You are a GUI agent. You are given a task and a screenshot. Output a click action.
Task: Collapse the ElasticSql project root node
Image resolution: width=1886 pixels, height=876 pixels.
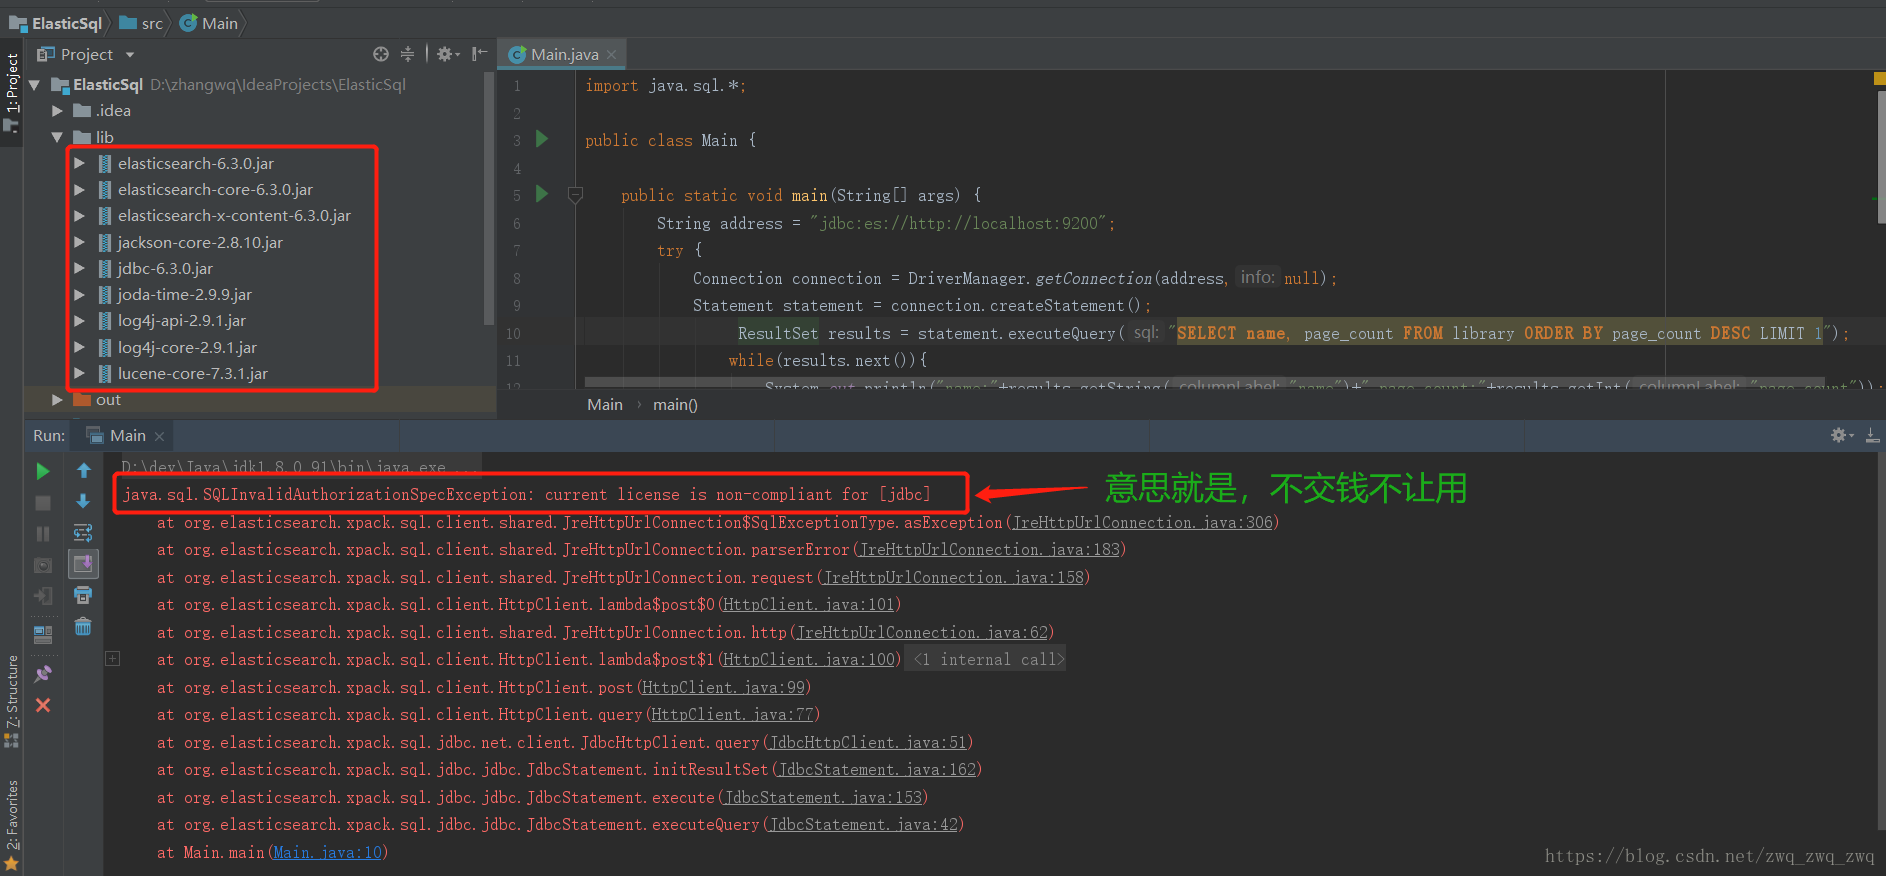35,85
